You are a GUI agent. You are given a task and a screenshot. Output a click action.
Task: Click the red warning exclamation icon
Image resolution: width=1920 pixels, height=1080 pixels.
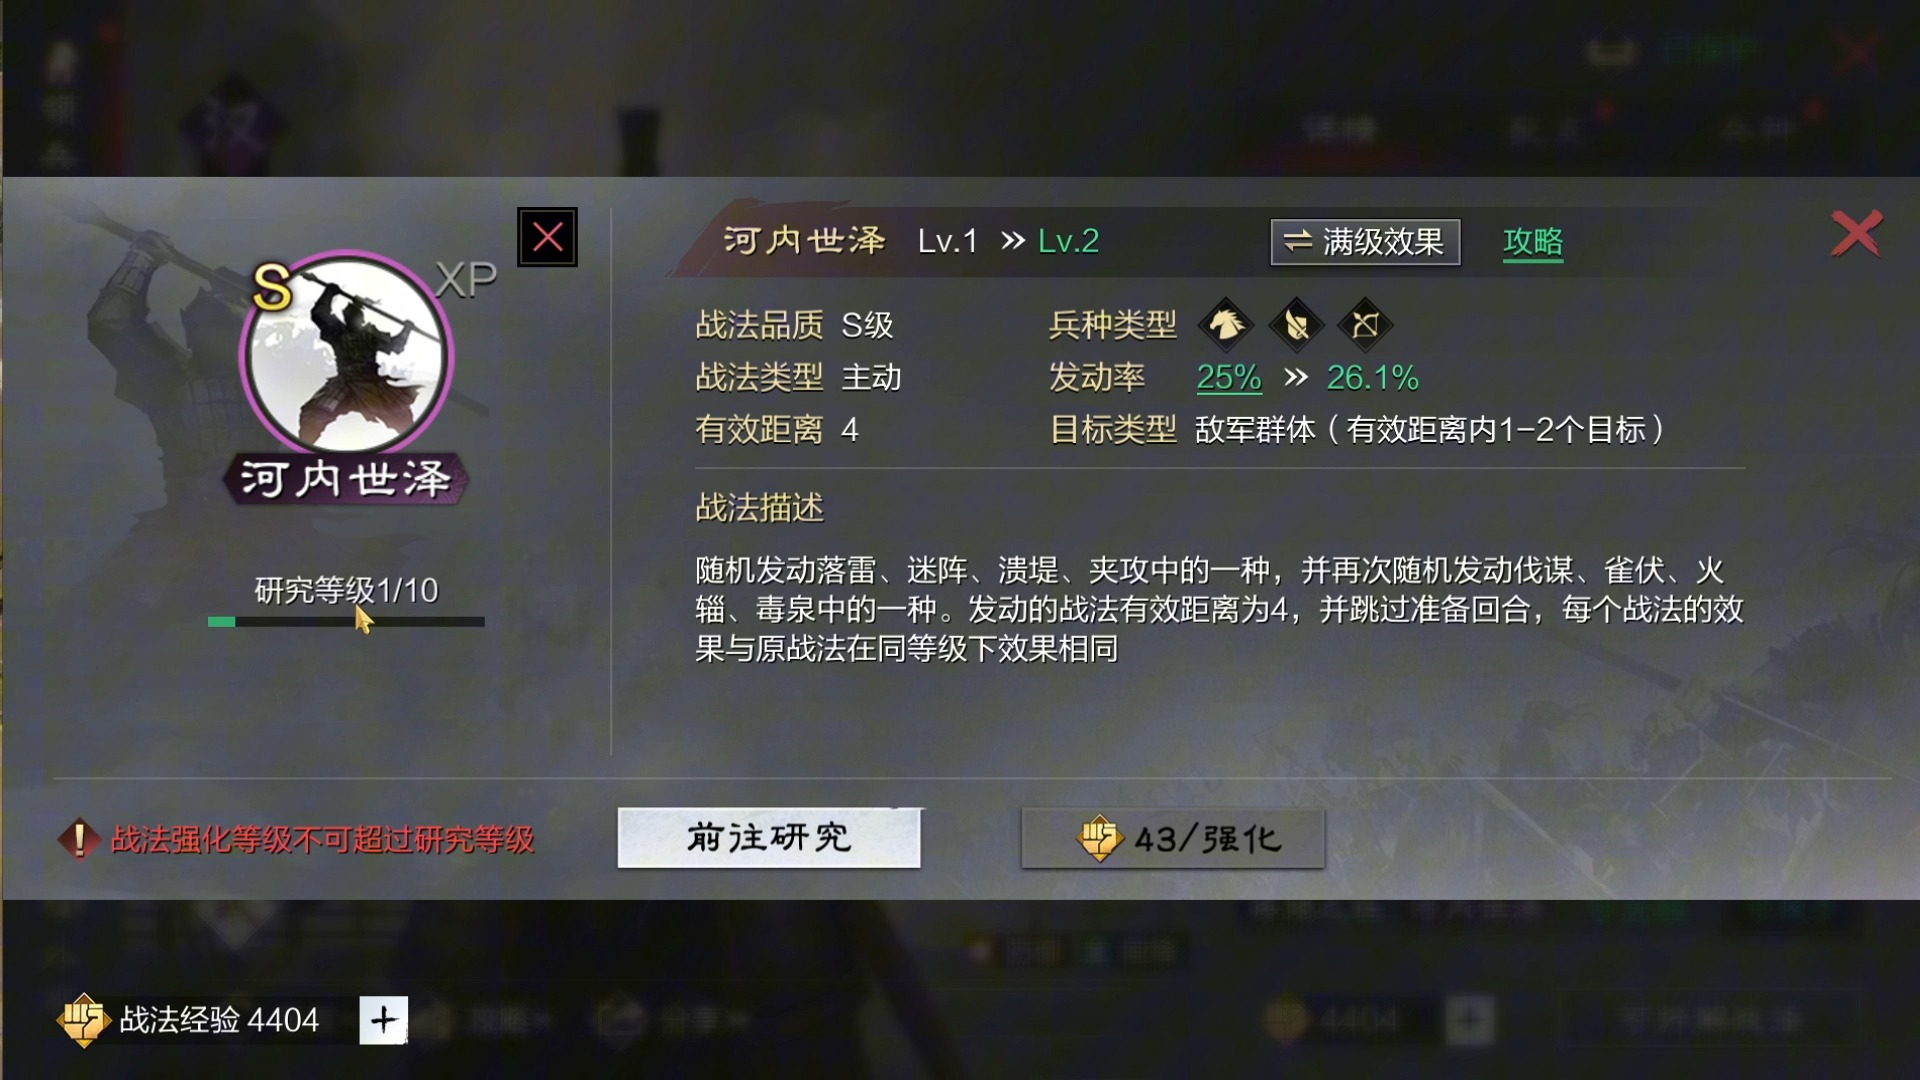79,839
